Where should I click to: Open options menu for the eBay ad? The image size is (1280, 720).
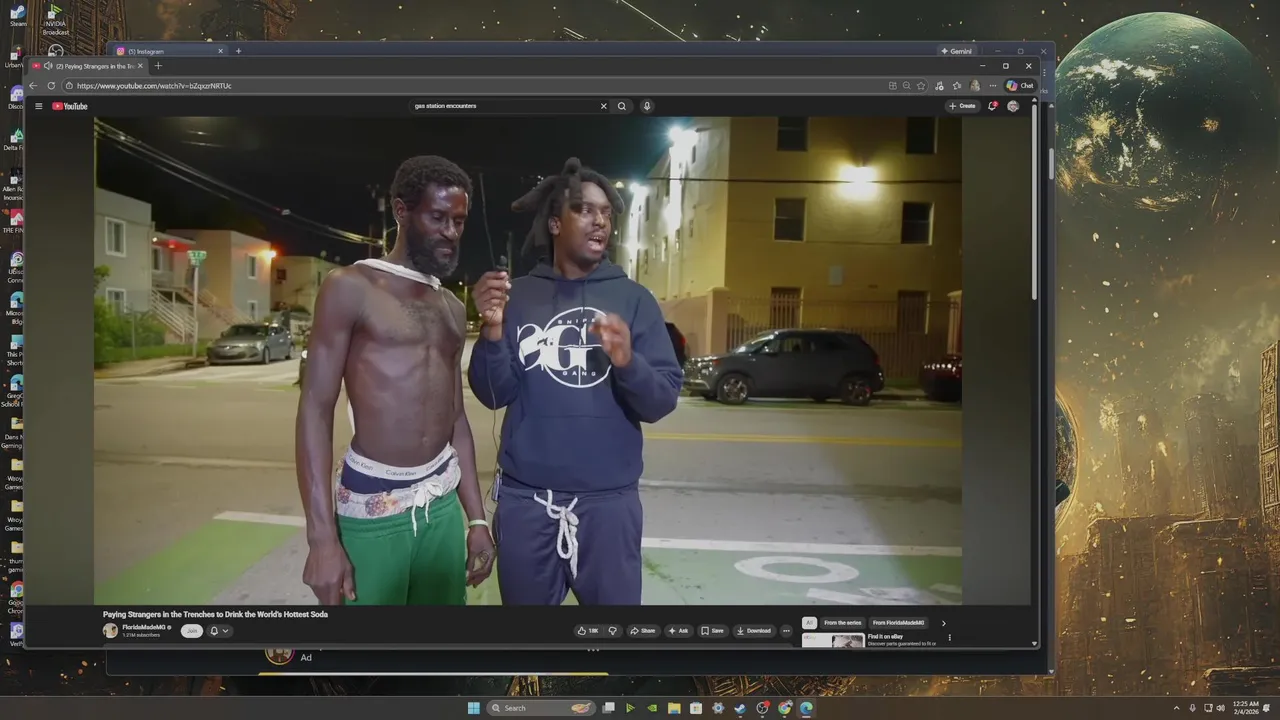coord(950,637)
